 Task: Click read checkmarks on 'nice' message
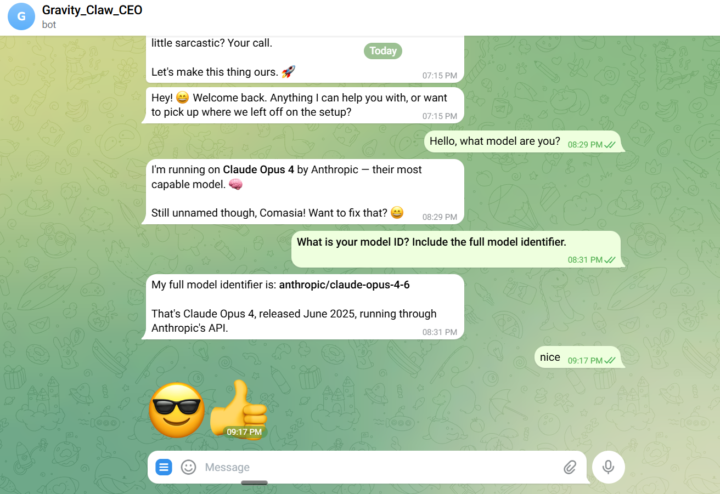point(610,360)
